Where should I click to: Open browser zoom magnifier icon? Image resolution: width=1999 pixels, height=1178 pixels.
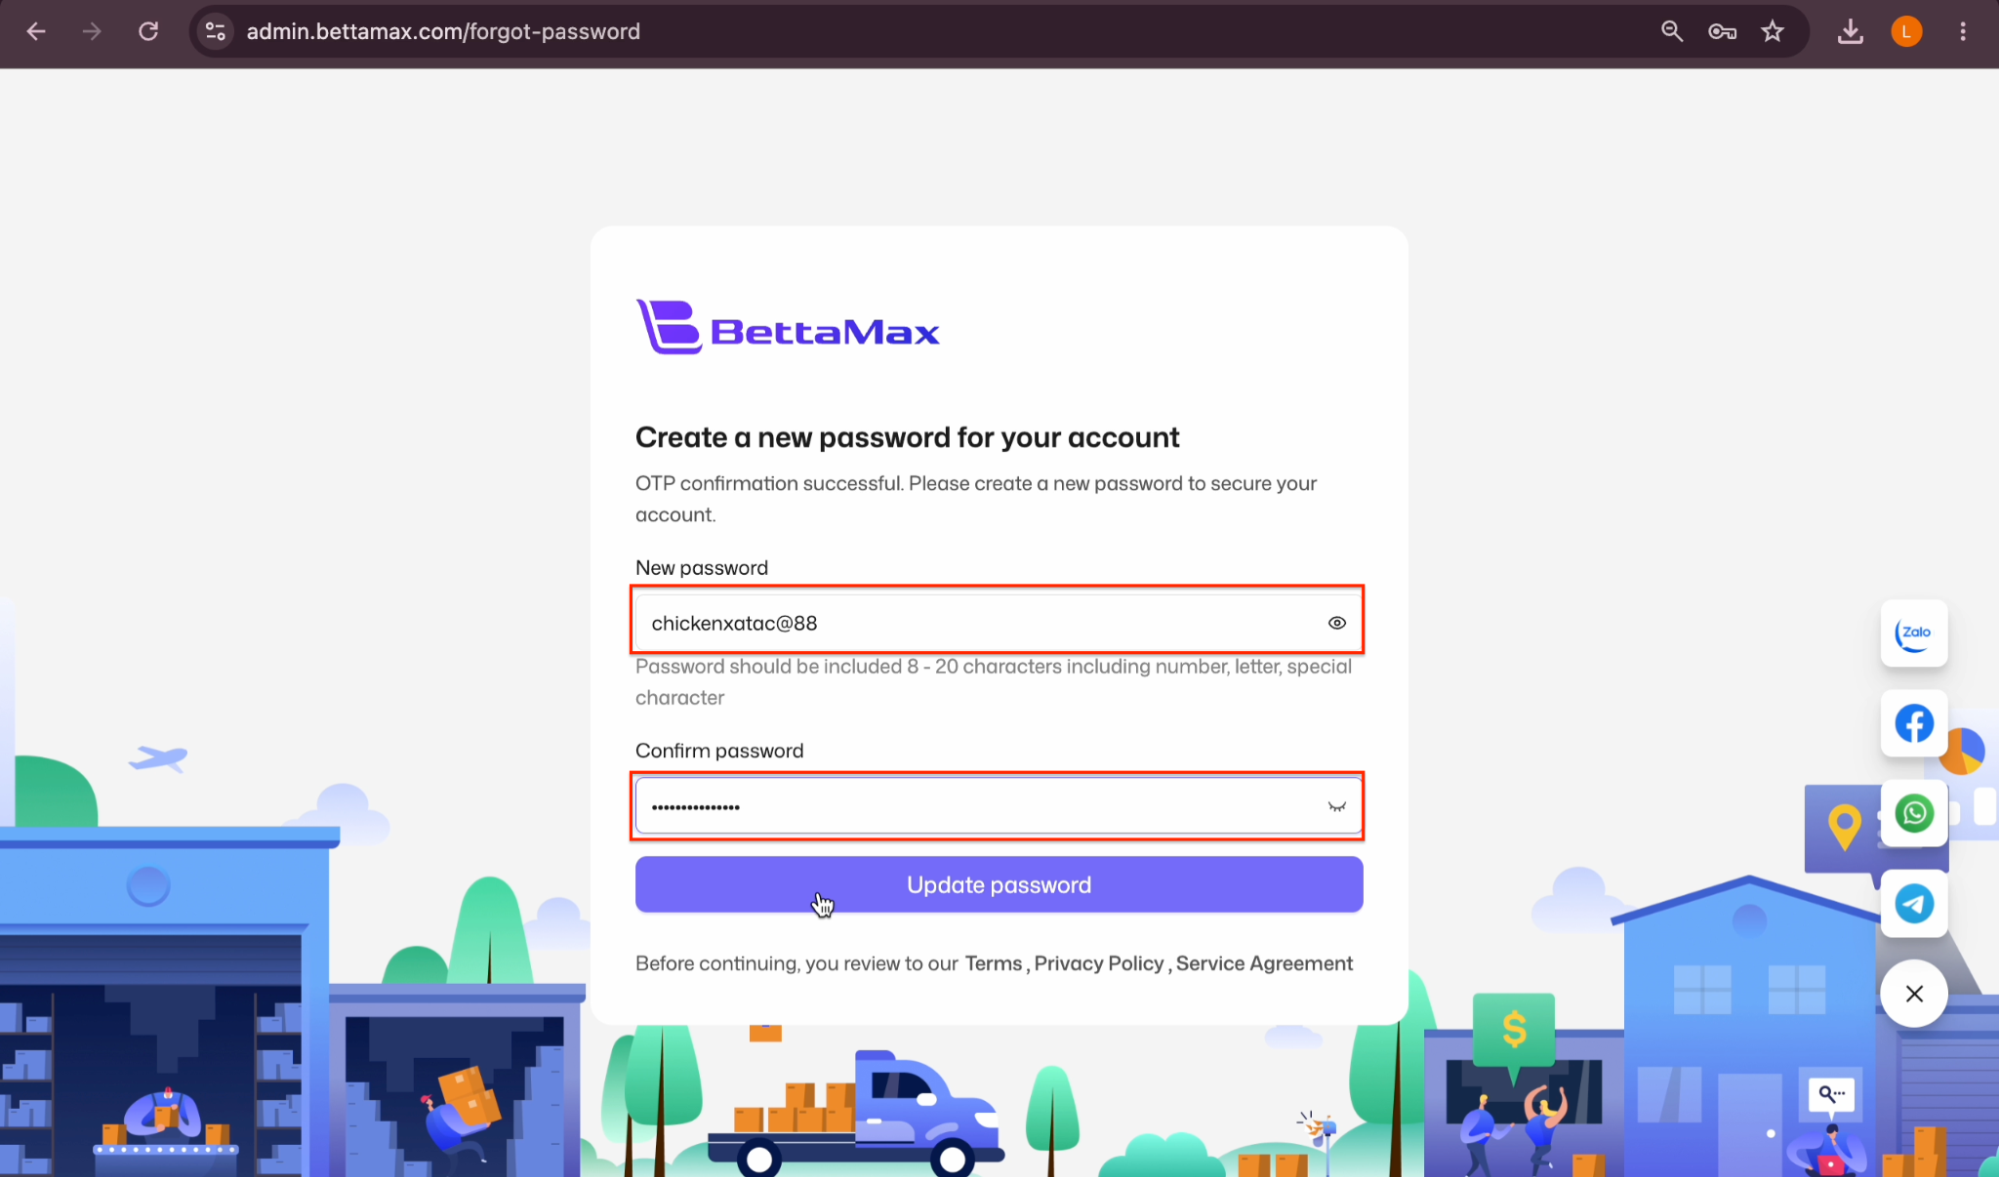point(1671,31)
